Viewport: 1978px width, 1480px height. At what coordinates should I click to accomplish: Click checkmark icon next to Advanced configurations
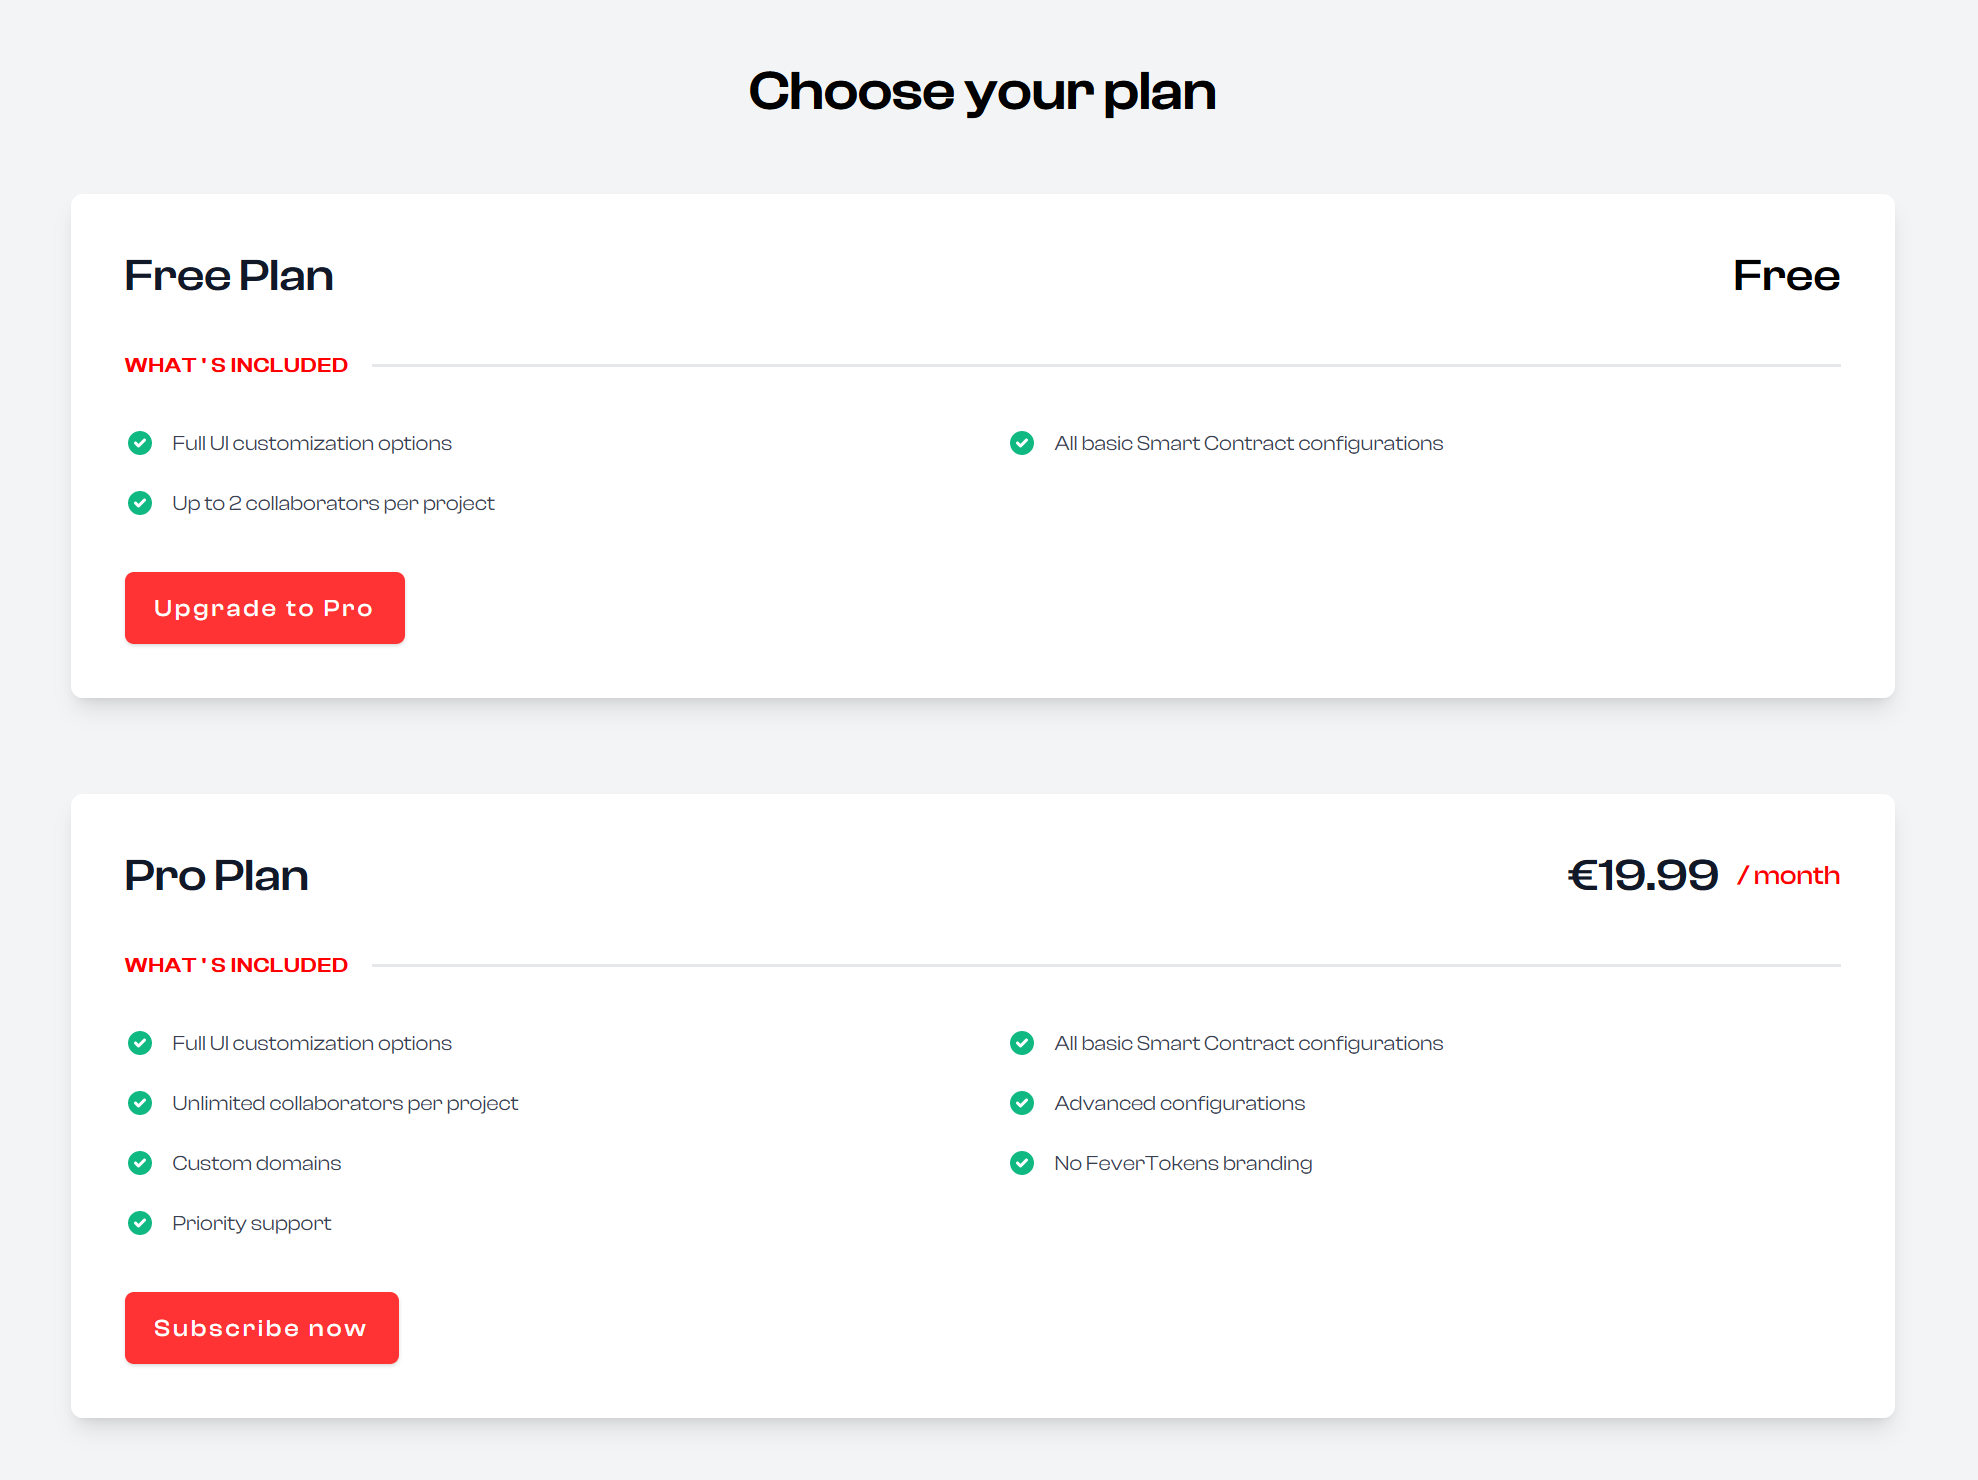tap(1022, 1103)
